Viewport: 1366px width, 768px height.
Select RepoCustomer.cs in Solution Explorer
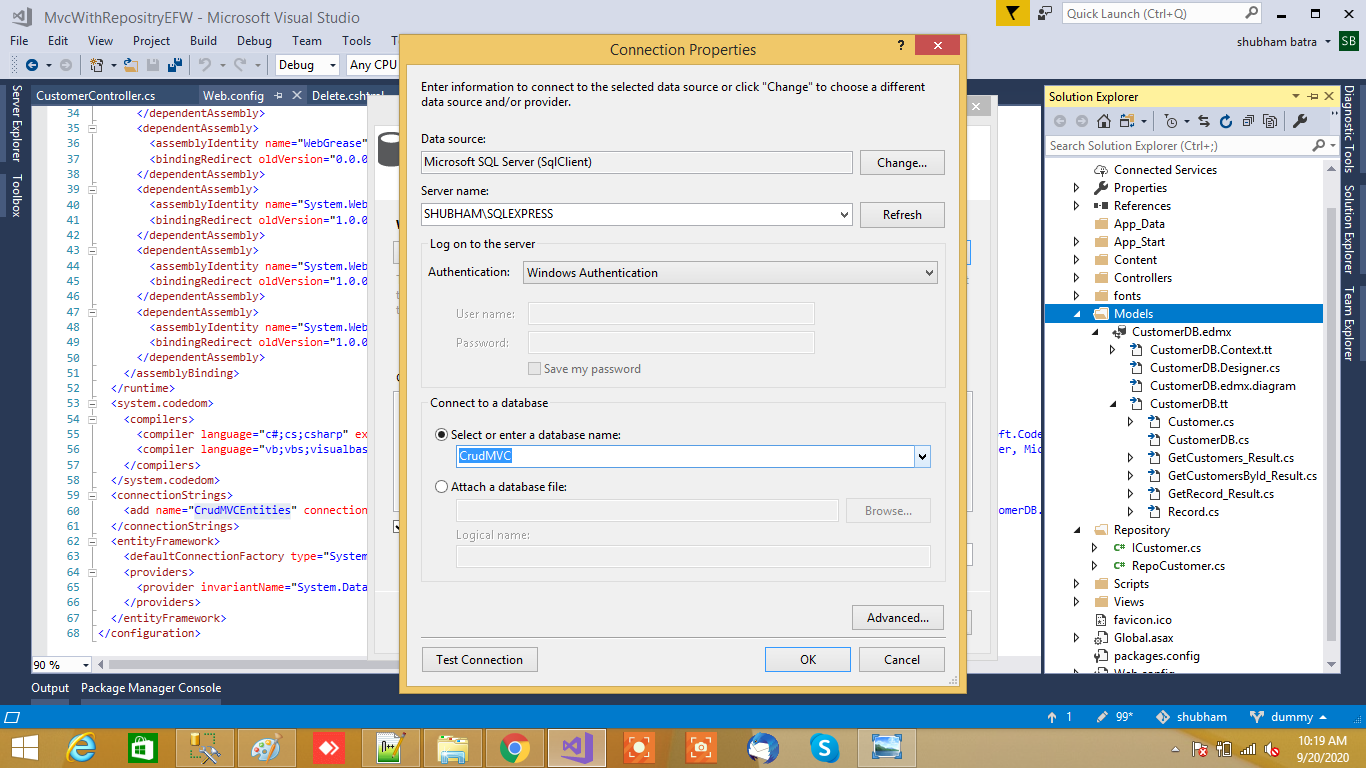[x=1178, y=566]
